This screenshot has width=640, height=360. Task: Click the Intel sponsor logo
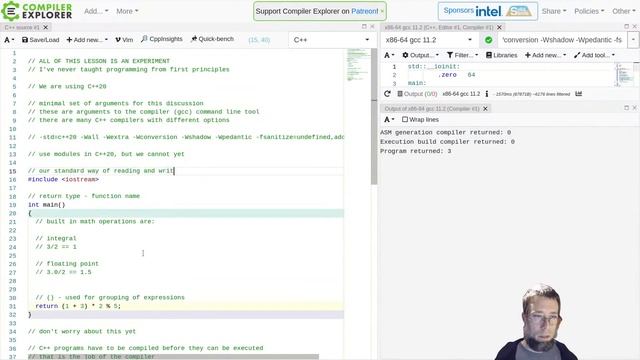click(489, 11)
